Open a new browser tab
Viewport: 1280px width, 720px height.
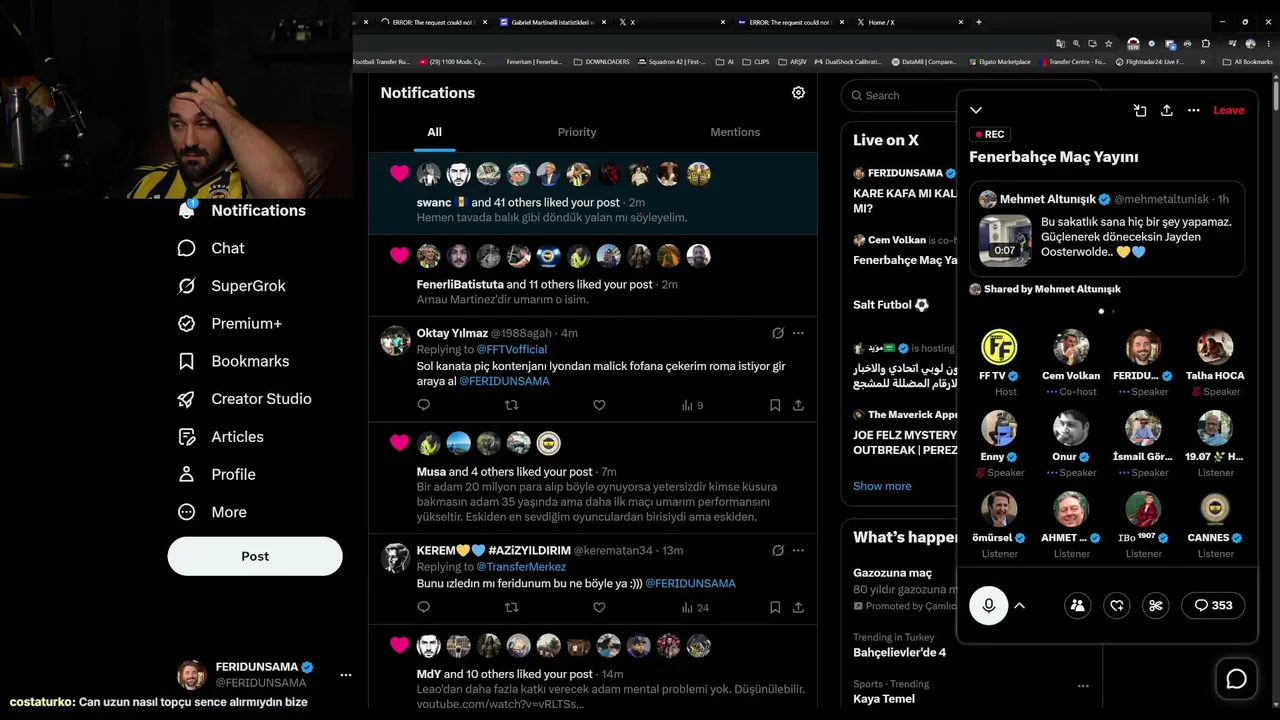(979, 22)
